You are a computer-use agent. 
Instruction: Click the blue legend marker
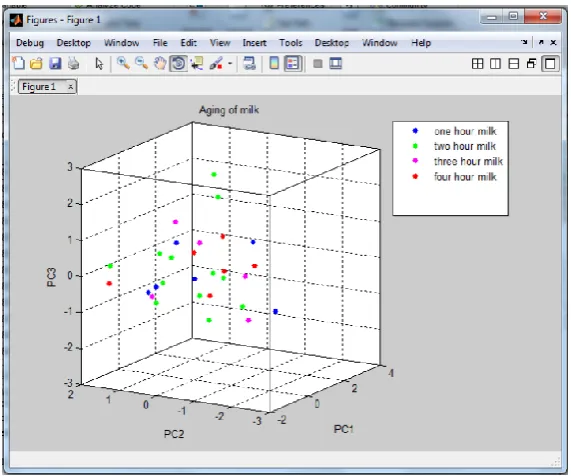(x=415, y=131)
